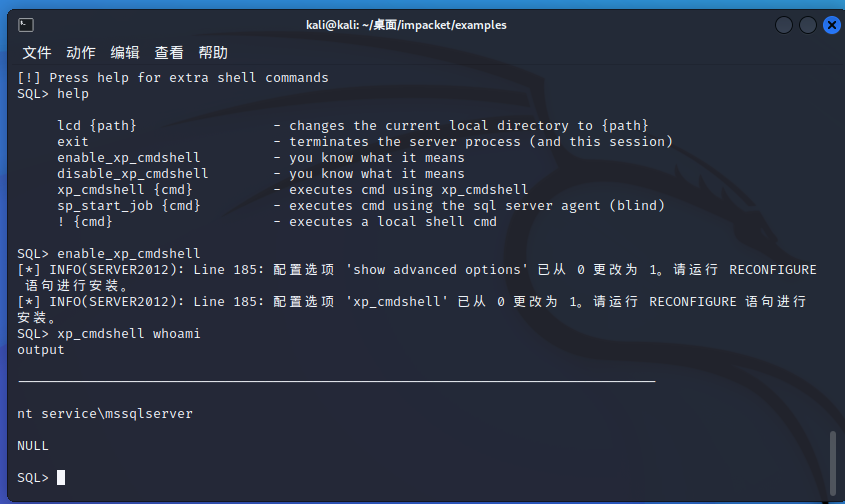Open the 帮助 menu
This screenshot has width=845, height=504.
pyautogui.click(x=213, y=53)
